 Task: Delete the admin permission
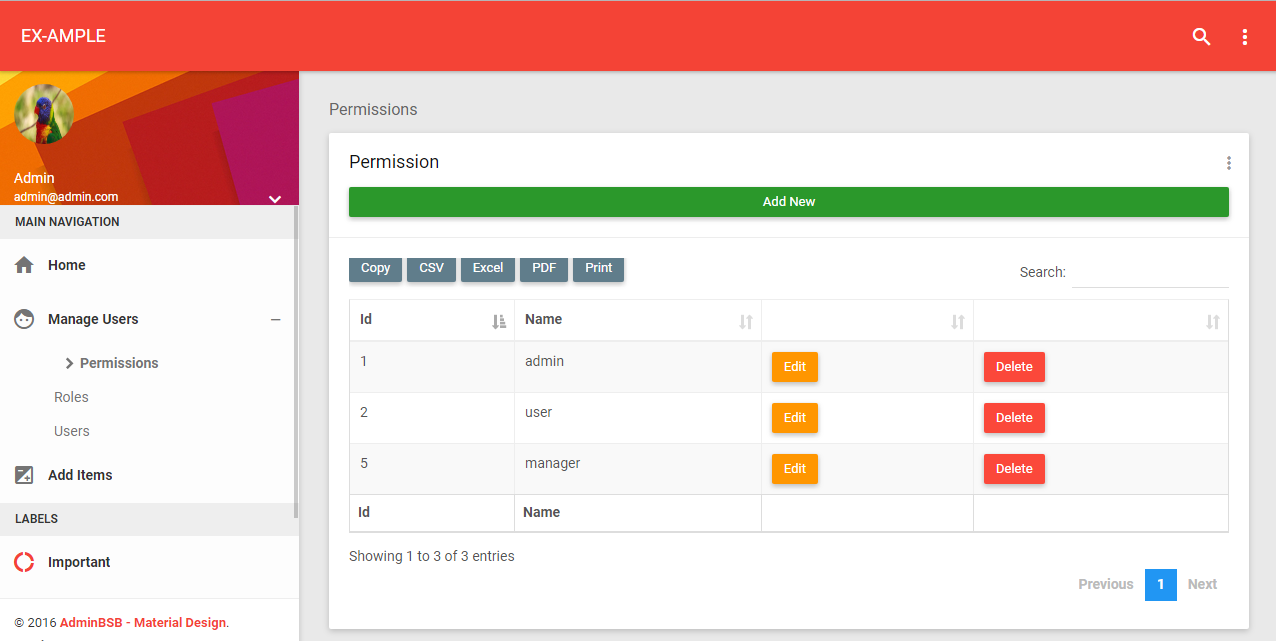1014,367
